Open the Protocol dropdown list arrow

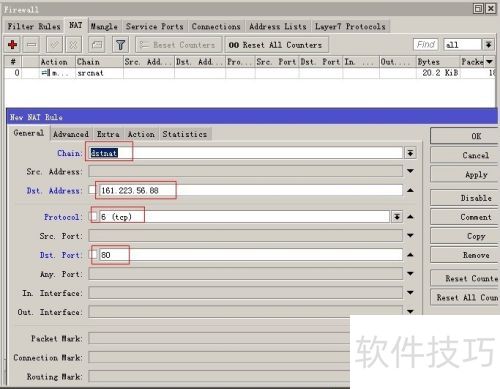[397, 217]
